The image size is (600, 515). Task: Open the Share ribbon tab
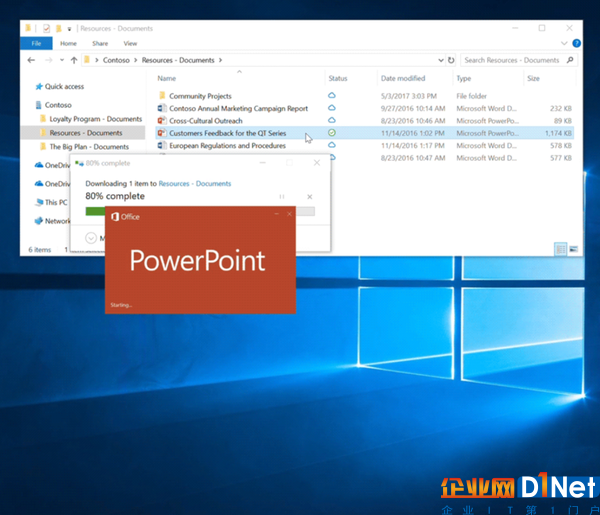tap(100, 43)
